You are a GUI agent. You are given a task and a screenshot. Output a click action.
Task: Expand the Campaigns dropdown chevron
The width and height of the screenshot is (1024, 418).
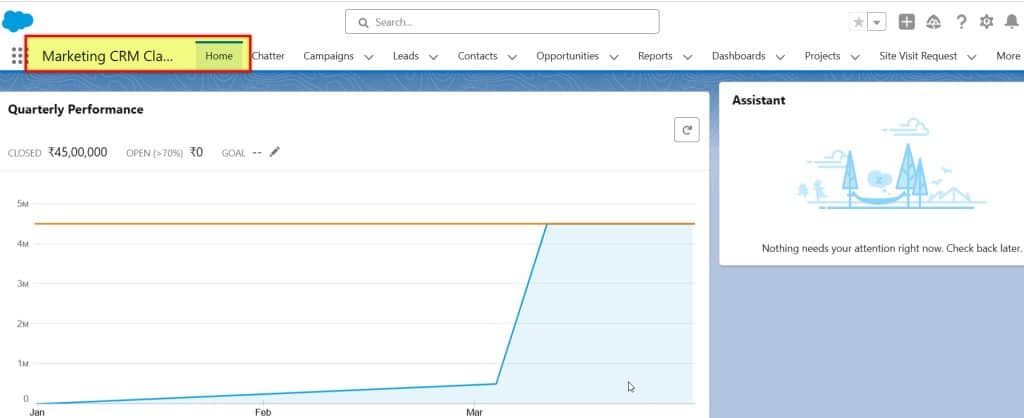368,57
